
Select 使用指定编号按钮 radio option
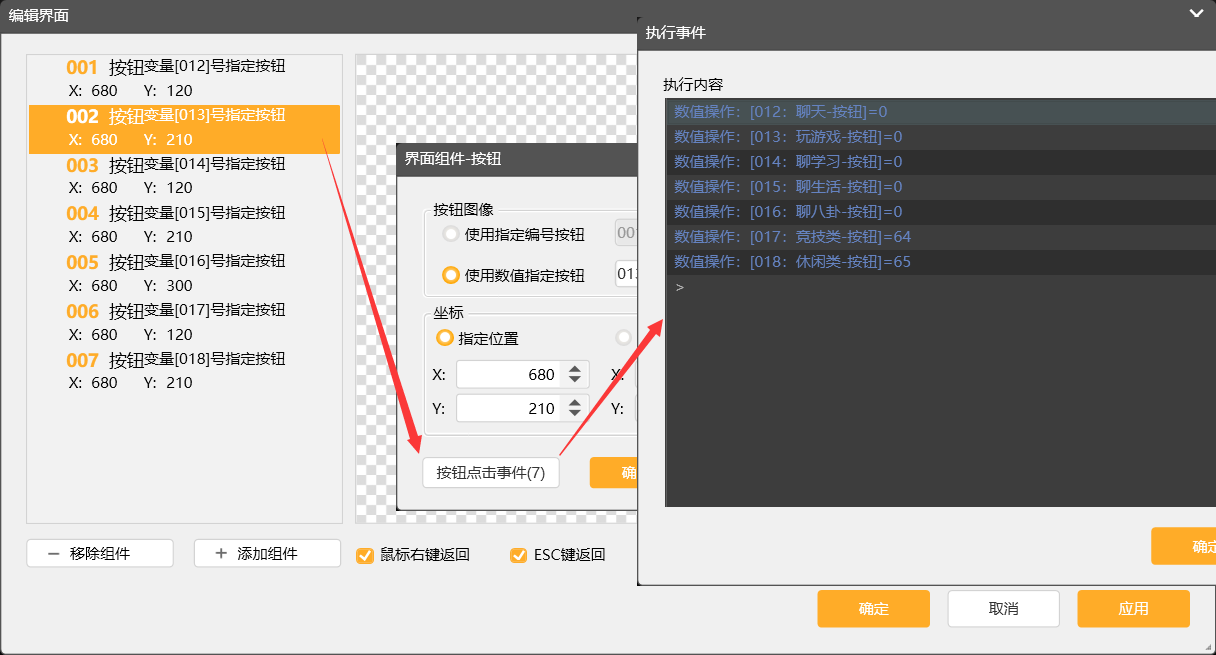[450, 234]
